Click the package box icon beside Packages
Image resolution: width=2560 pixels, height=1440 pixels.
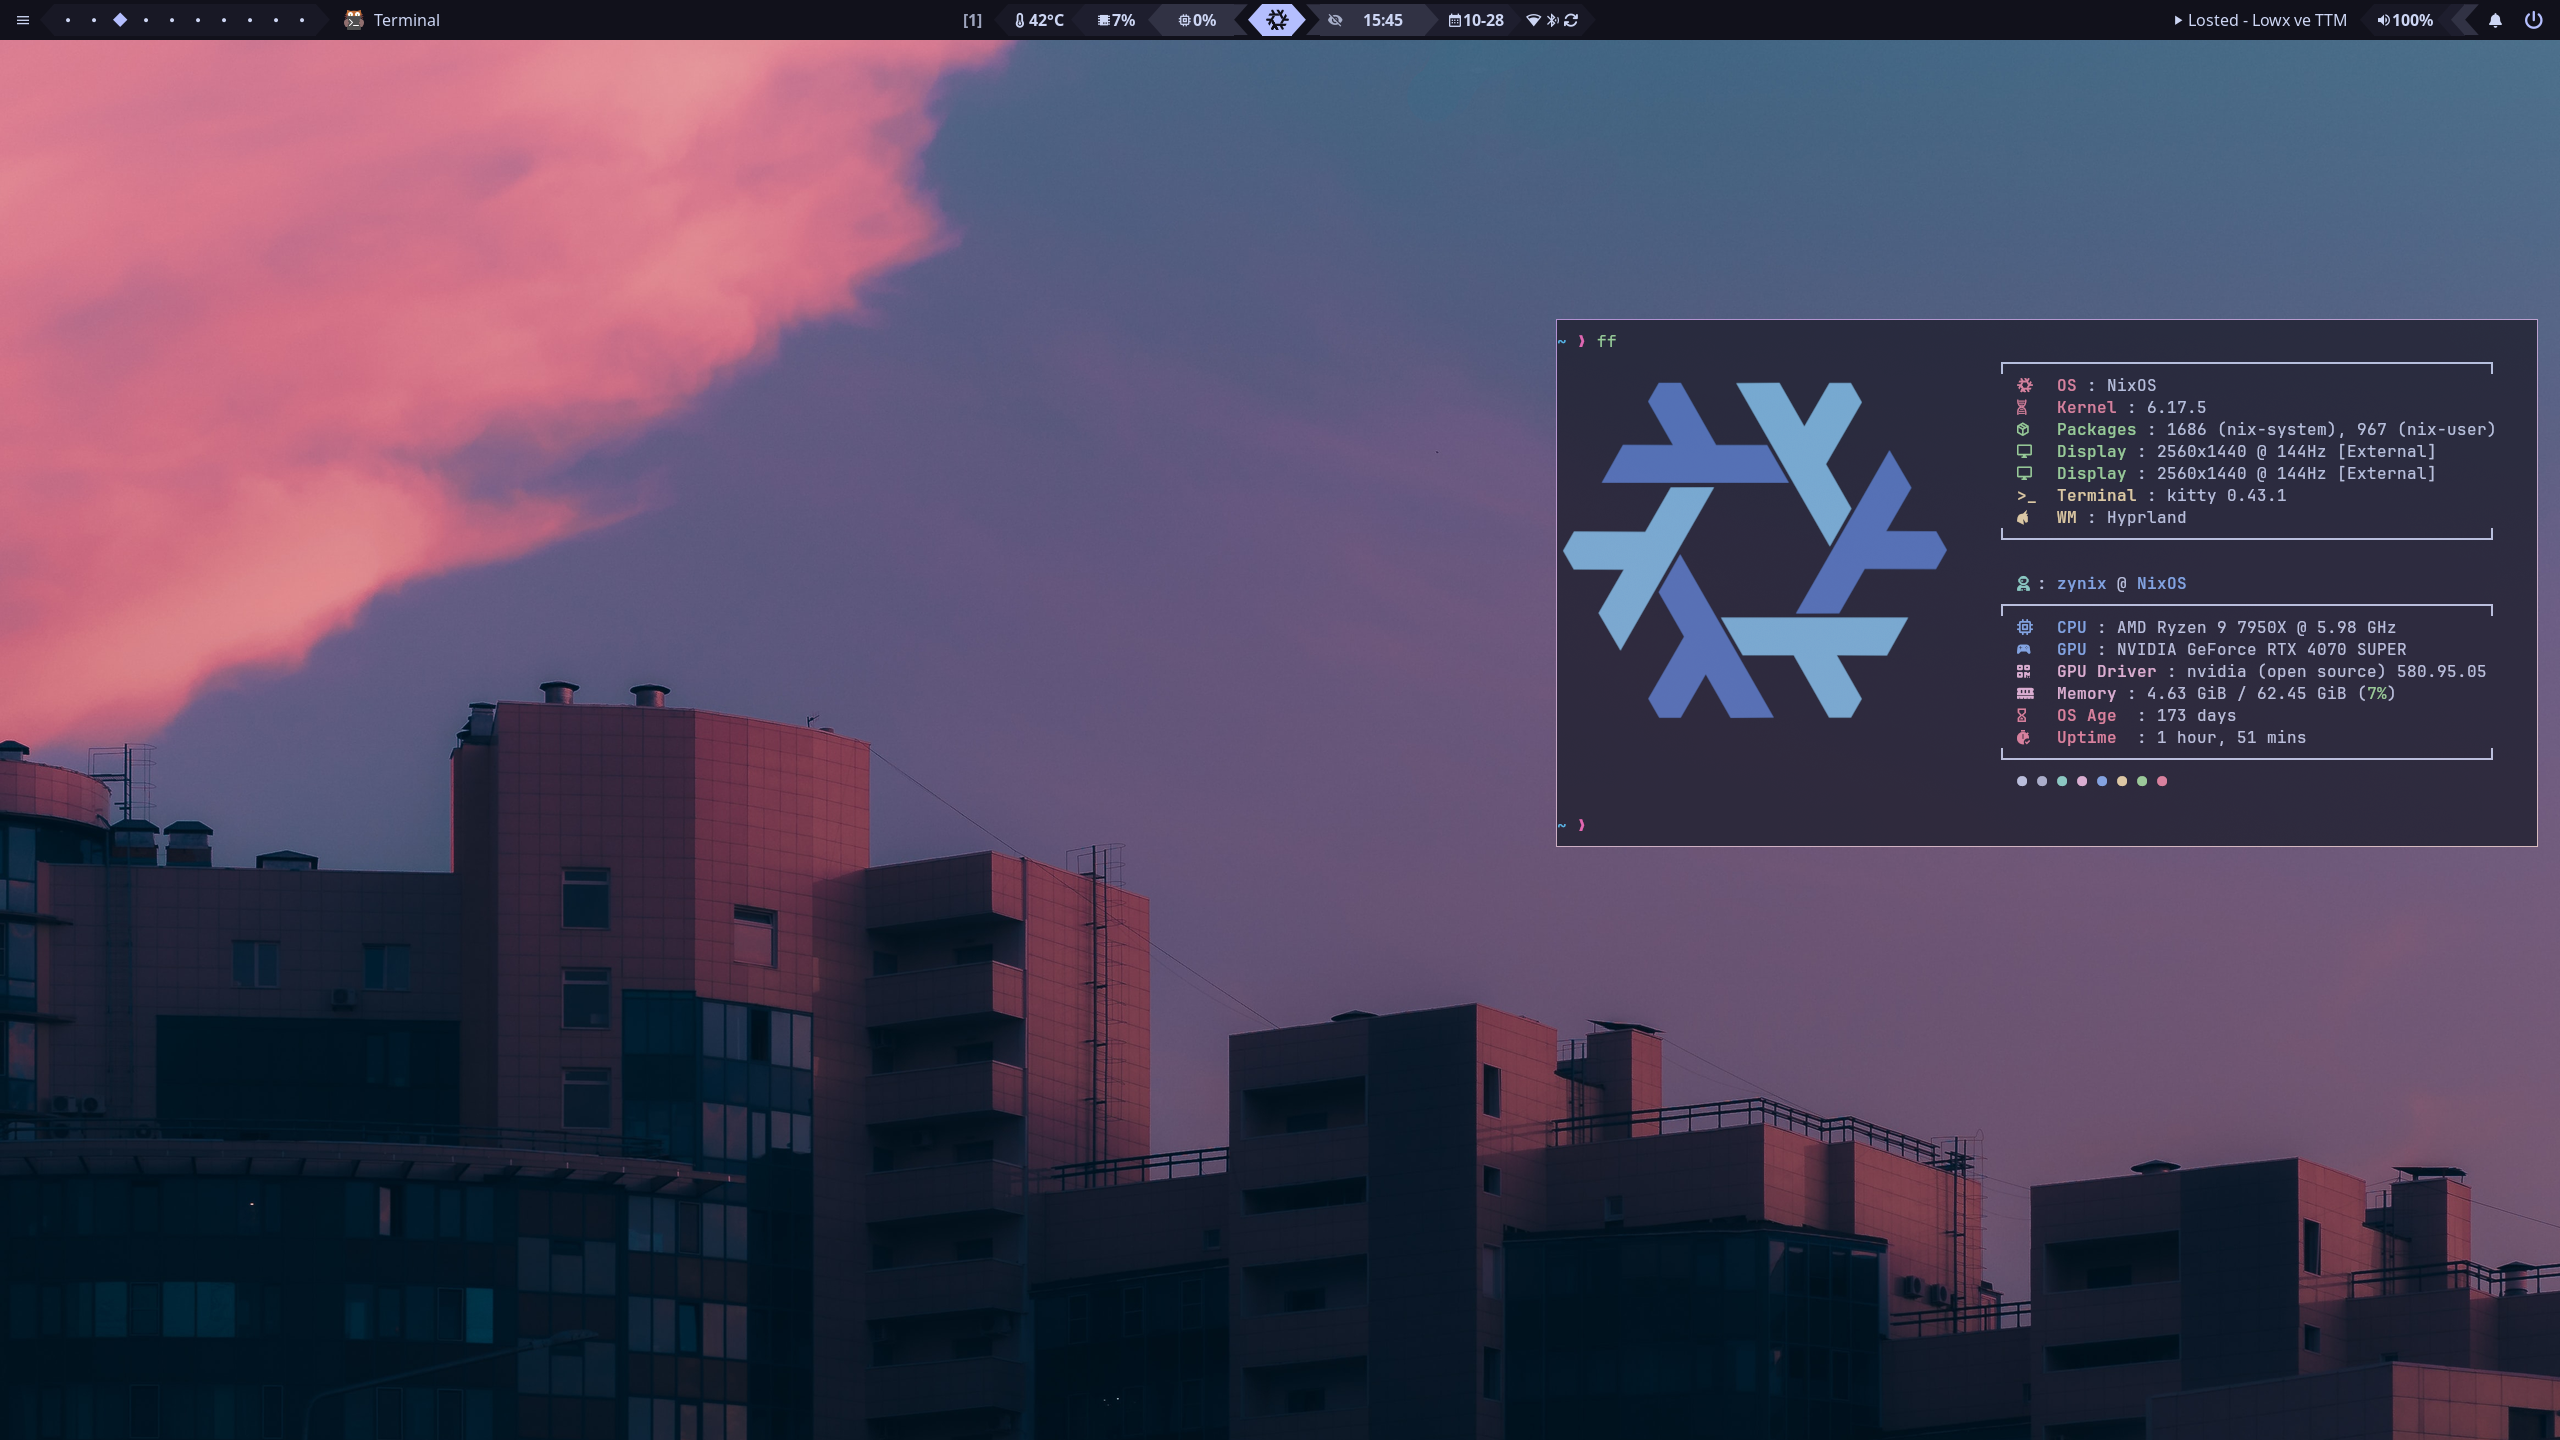coord(2023,429)
